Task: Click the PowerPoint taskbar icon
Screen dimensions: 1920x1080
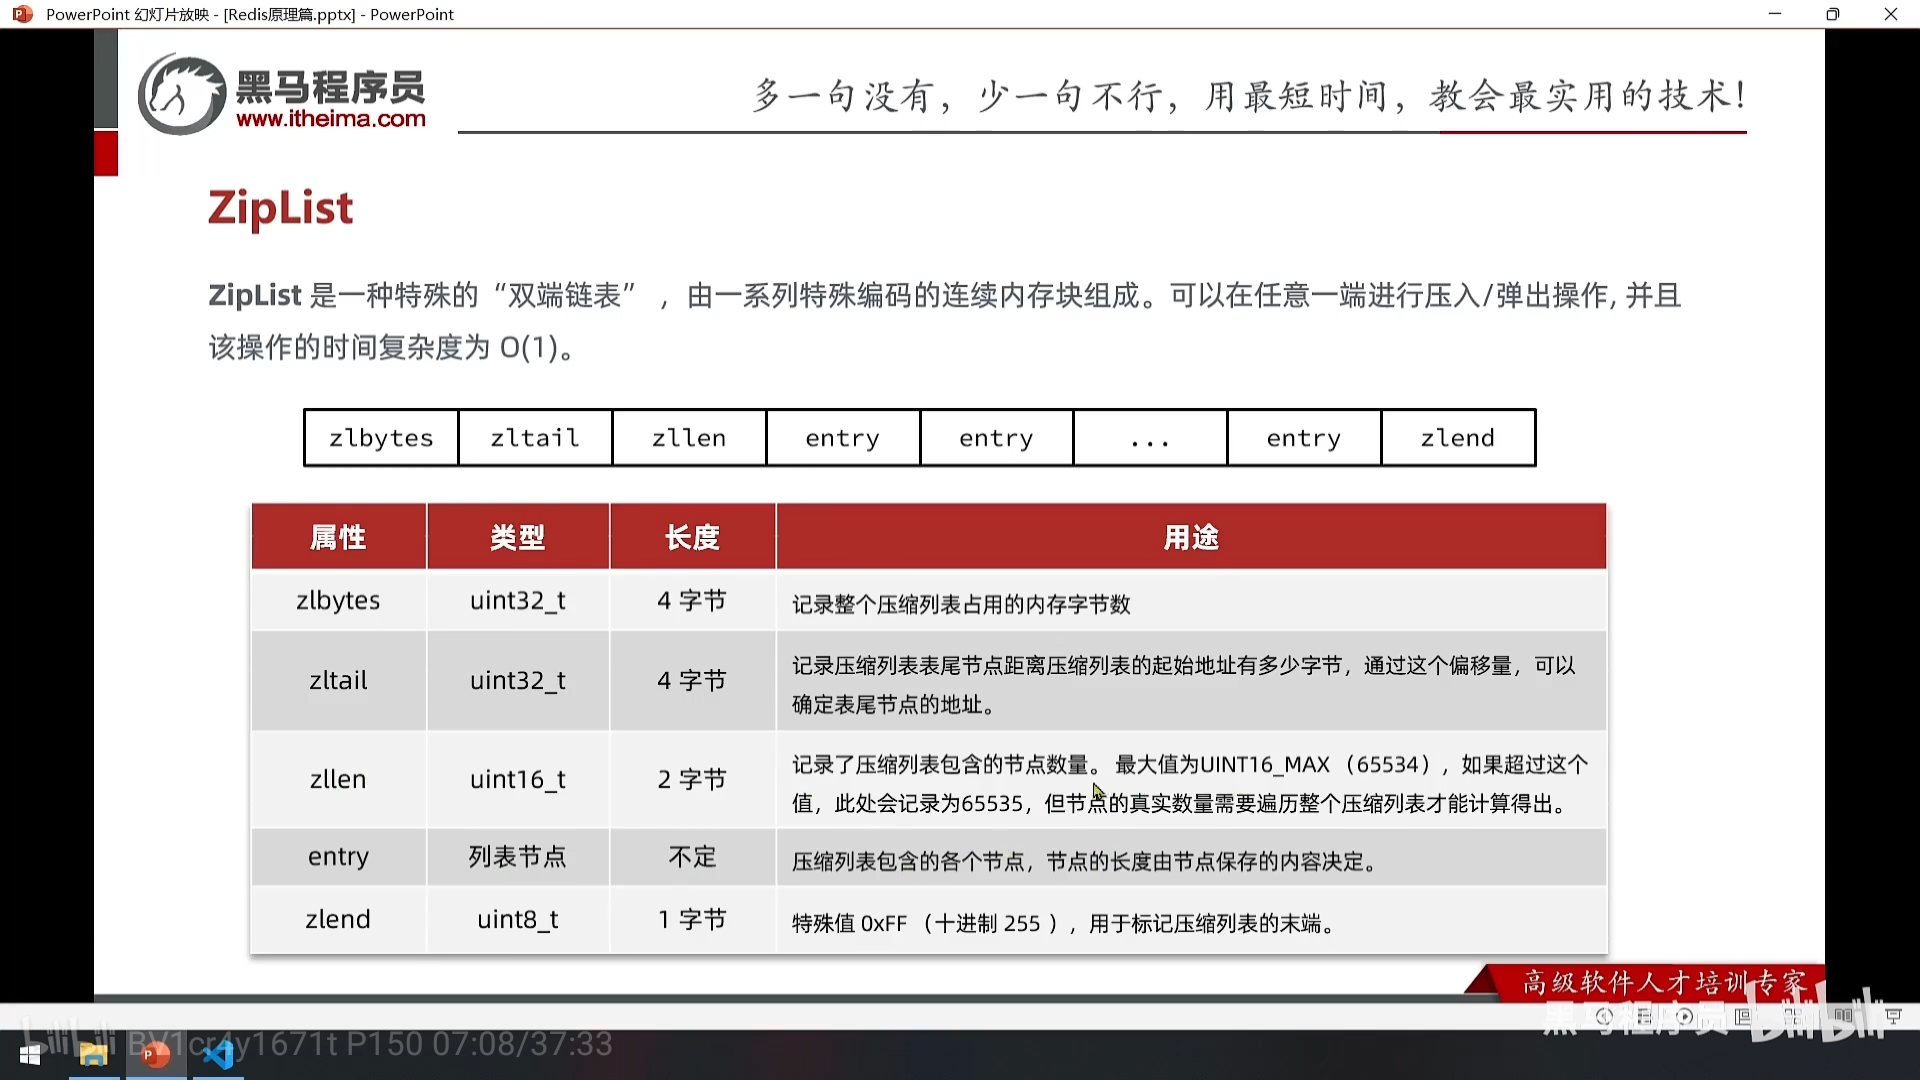Action: click(x=155, y=1055)
